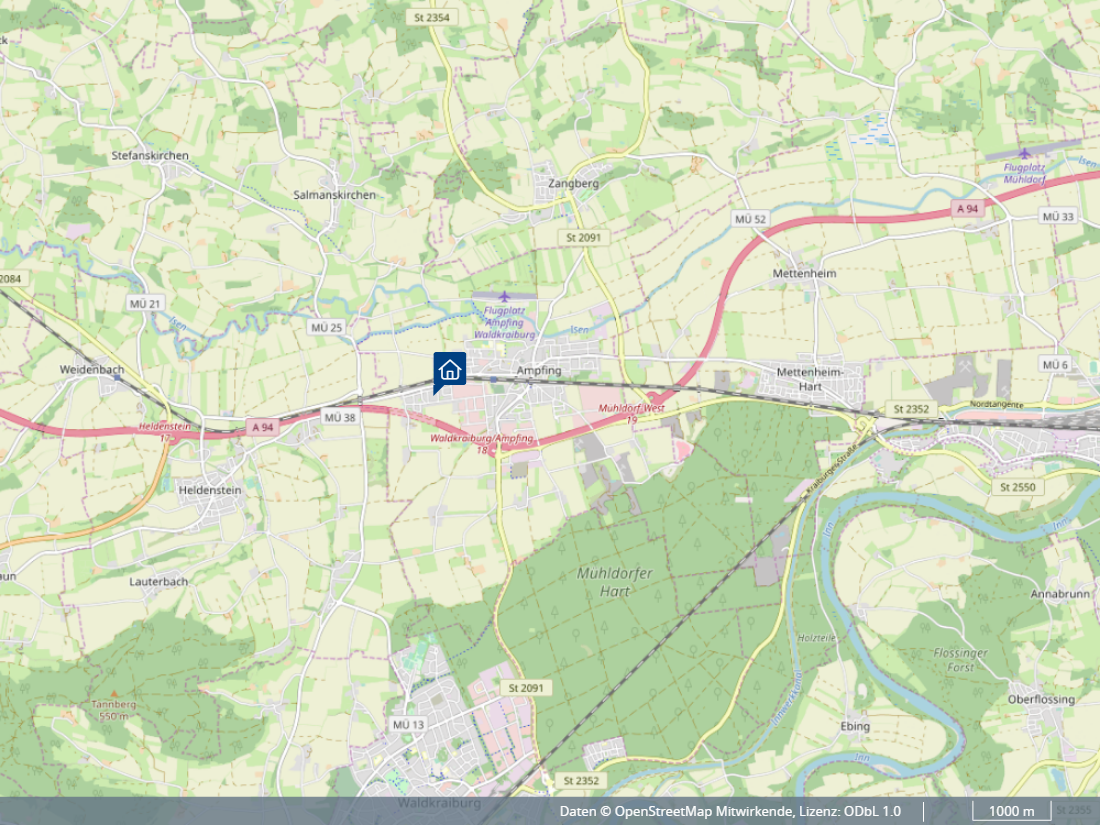
Task: Click the Mühldorf West exit 19 label
Action: 631,414
